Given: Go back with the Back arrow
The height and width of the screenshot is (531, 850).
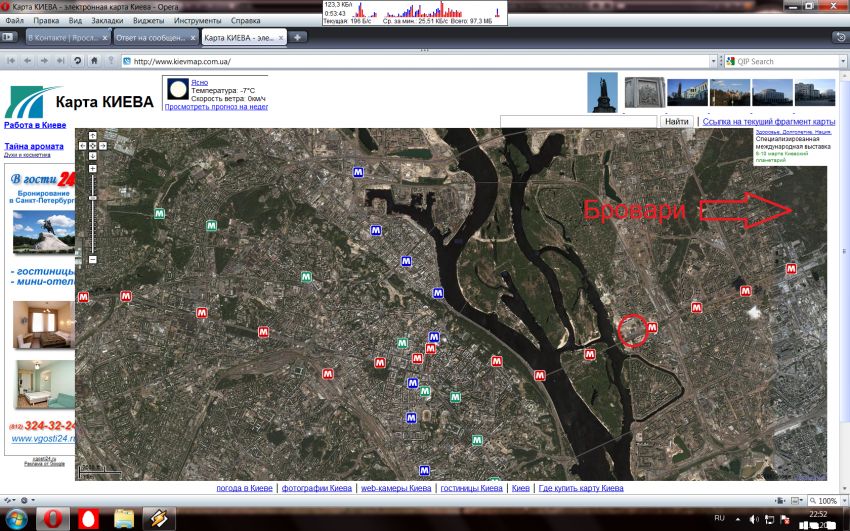Looking at the screenshot, I should click(27, 61).
